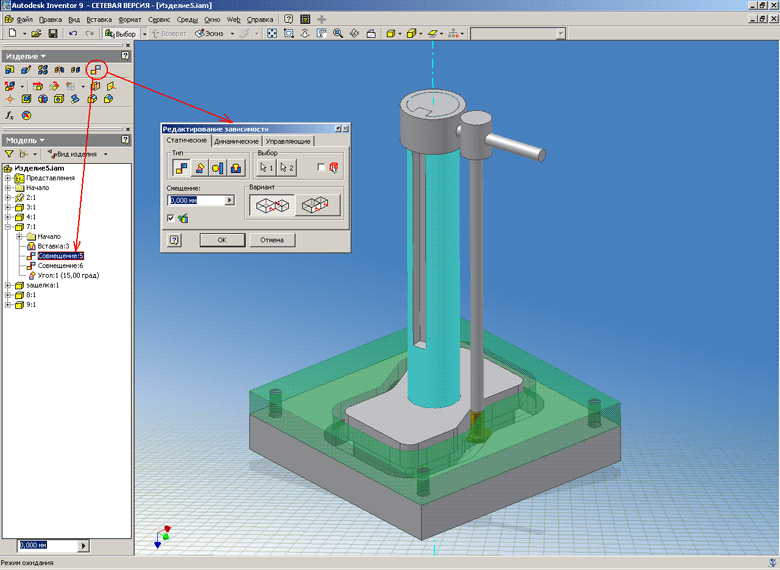Select Вставка:3 in the model tree
Image resolution: width=780 pixels, height=570 pixels.
point(53,246)
